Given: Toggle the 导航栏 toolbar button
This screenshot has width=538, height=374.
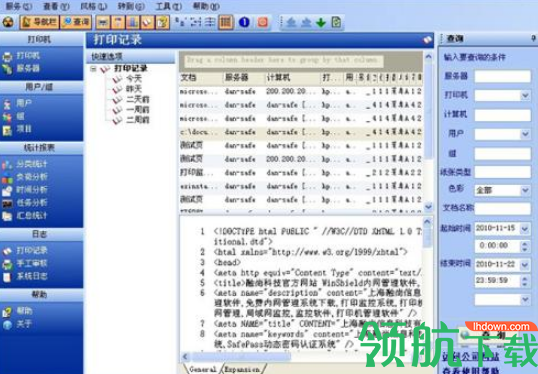Looking at the screenshot, I should point(39,22).
